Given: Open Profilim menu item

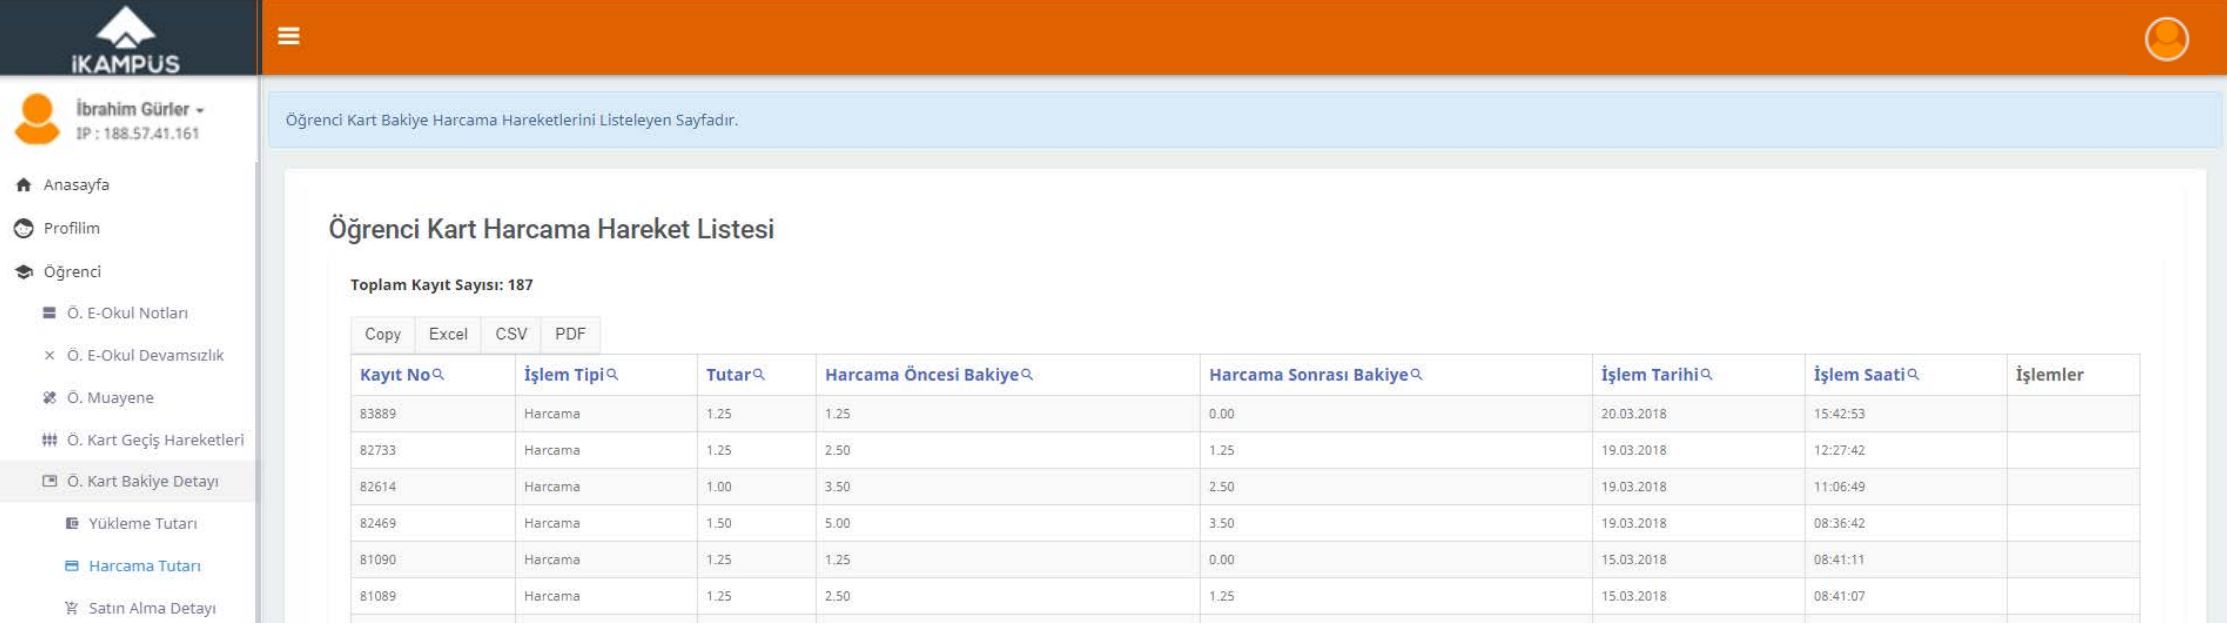Looking at the screenshot, I should (x=71, y=228).
